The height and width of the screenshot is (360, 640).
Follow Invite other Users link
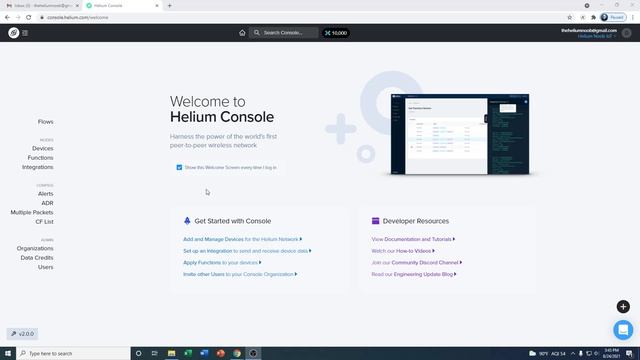click(240, 274)
